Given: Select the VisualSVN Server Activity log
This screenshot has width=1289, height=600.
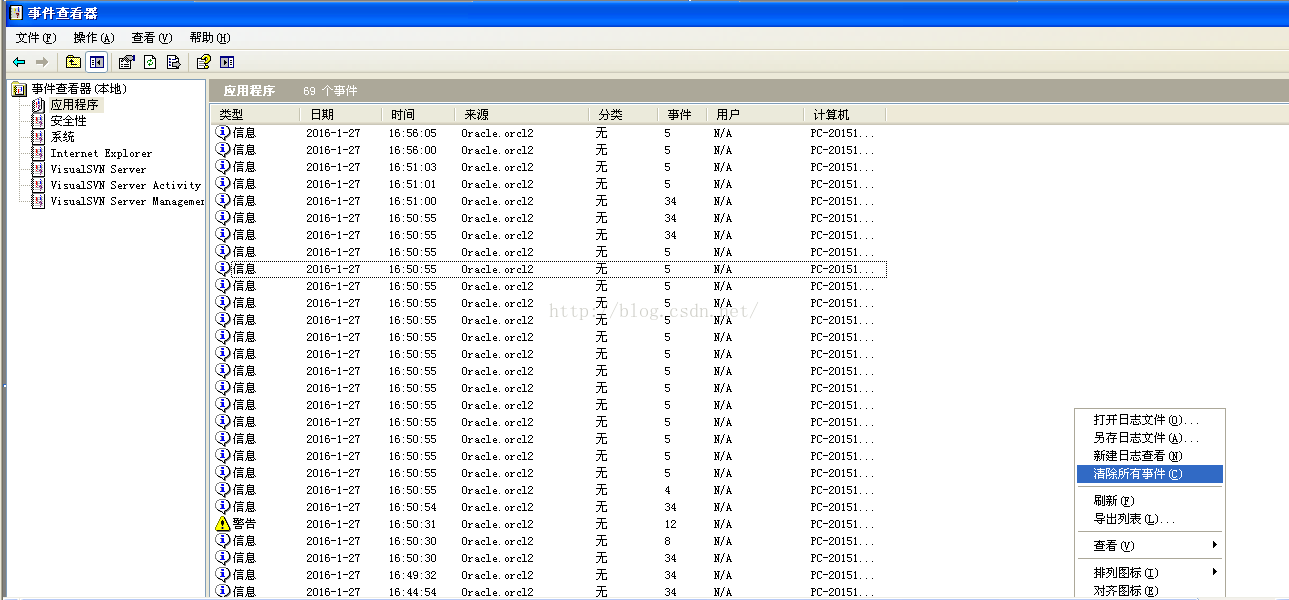Looking at the screenshot, I should coord(126,185).
